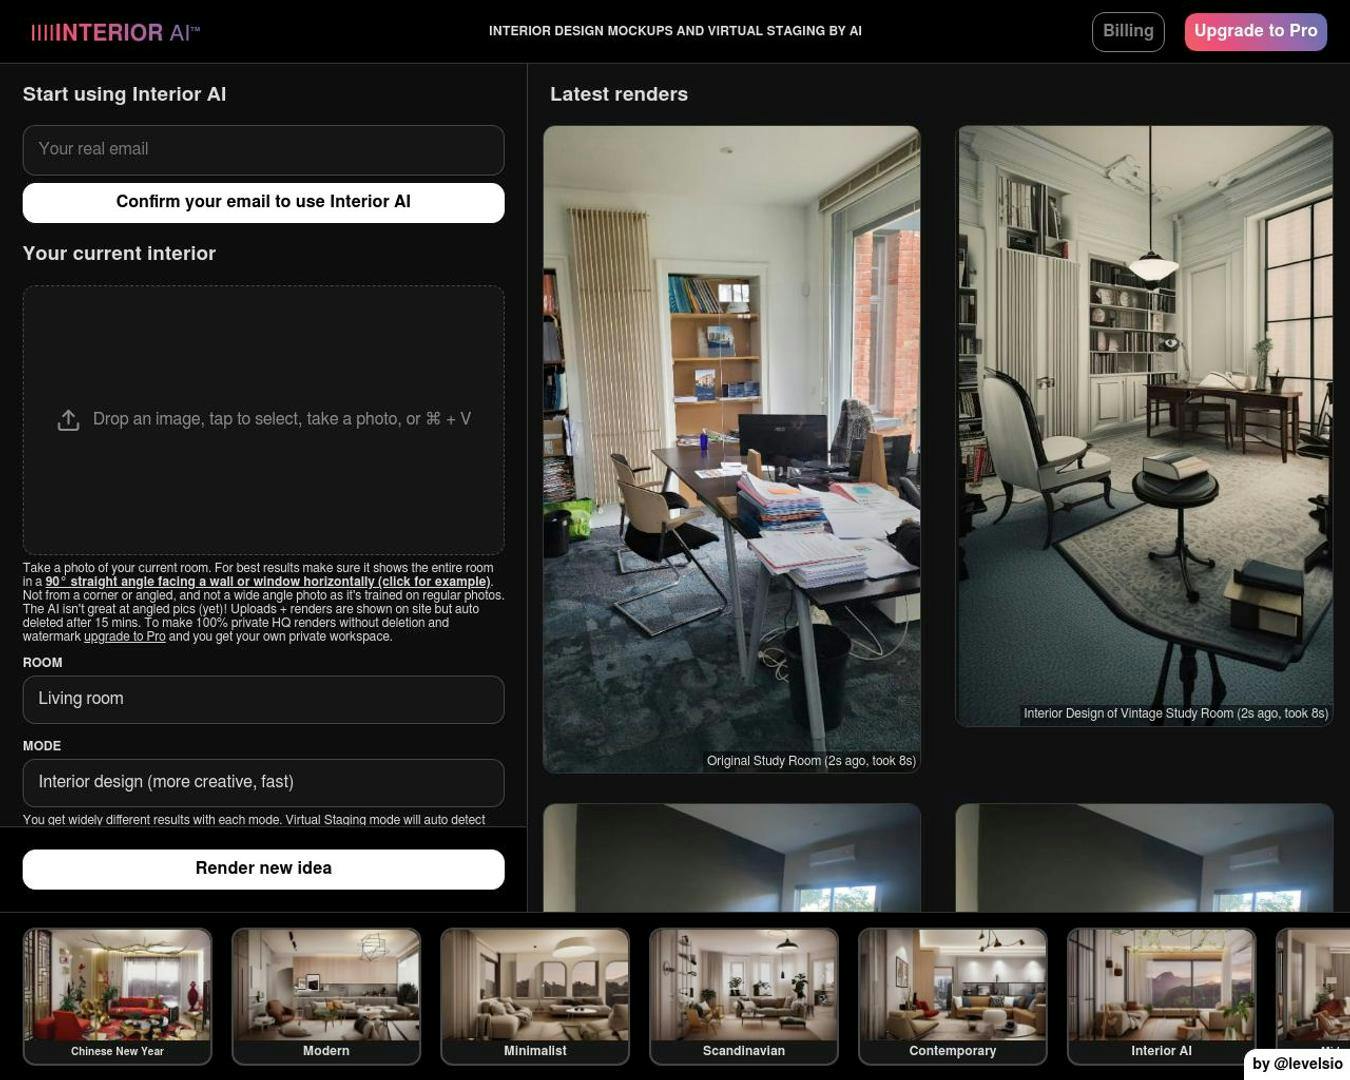
Task: Follow the upgrade to Pro text link
Action: pyautogui.click(x=125, y=637)
